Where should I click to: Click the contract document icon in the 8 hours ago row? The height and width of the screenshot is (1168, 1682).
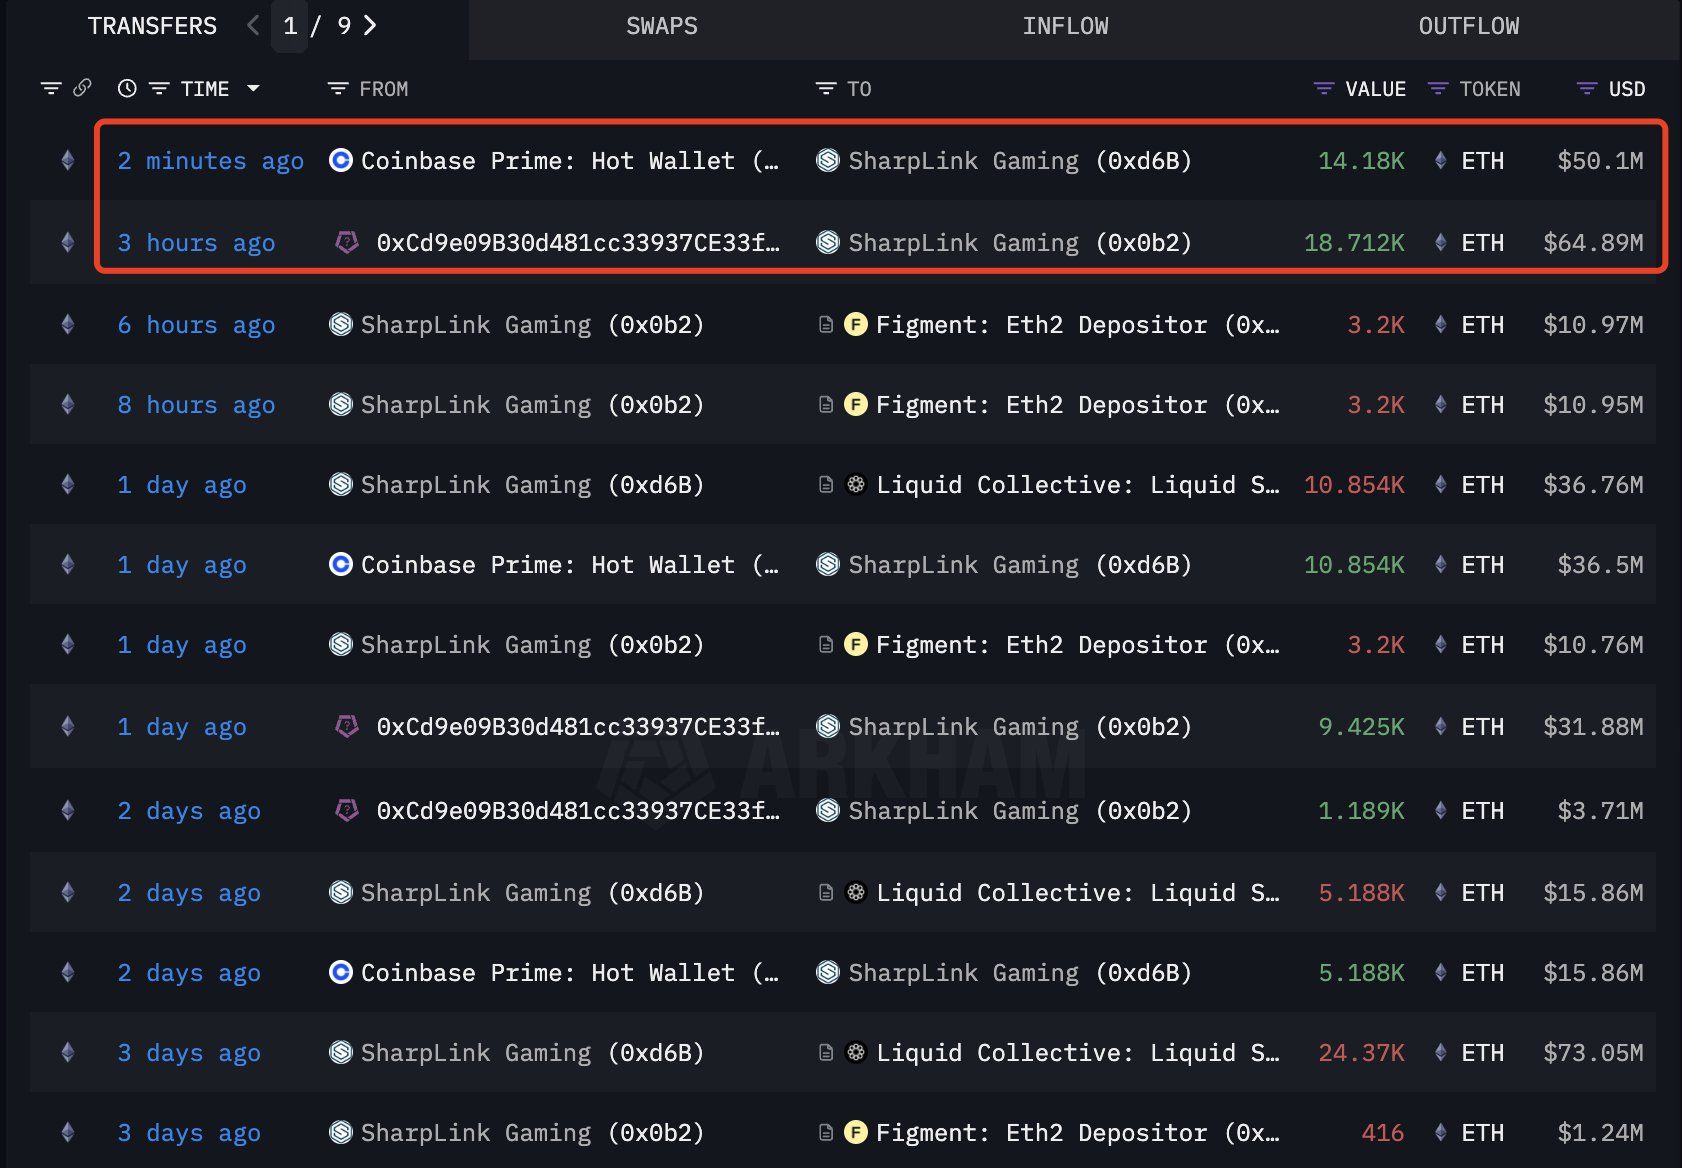[826, 405]
